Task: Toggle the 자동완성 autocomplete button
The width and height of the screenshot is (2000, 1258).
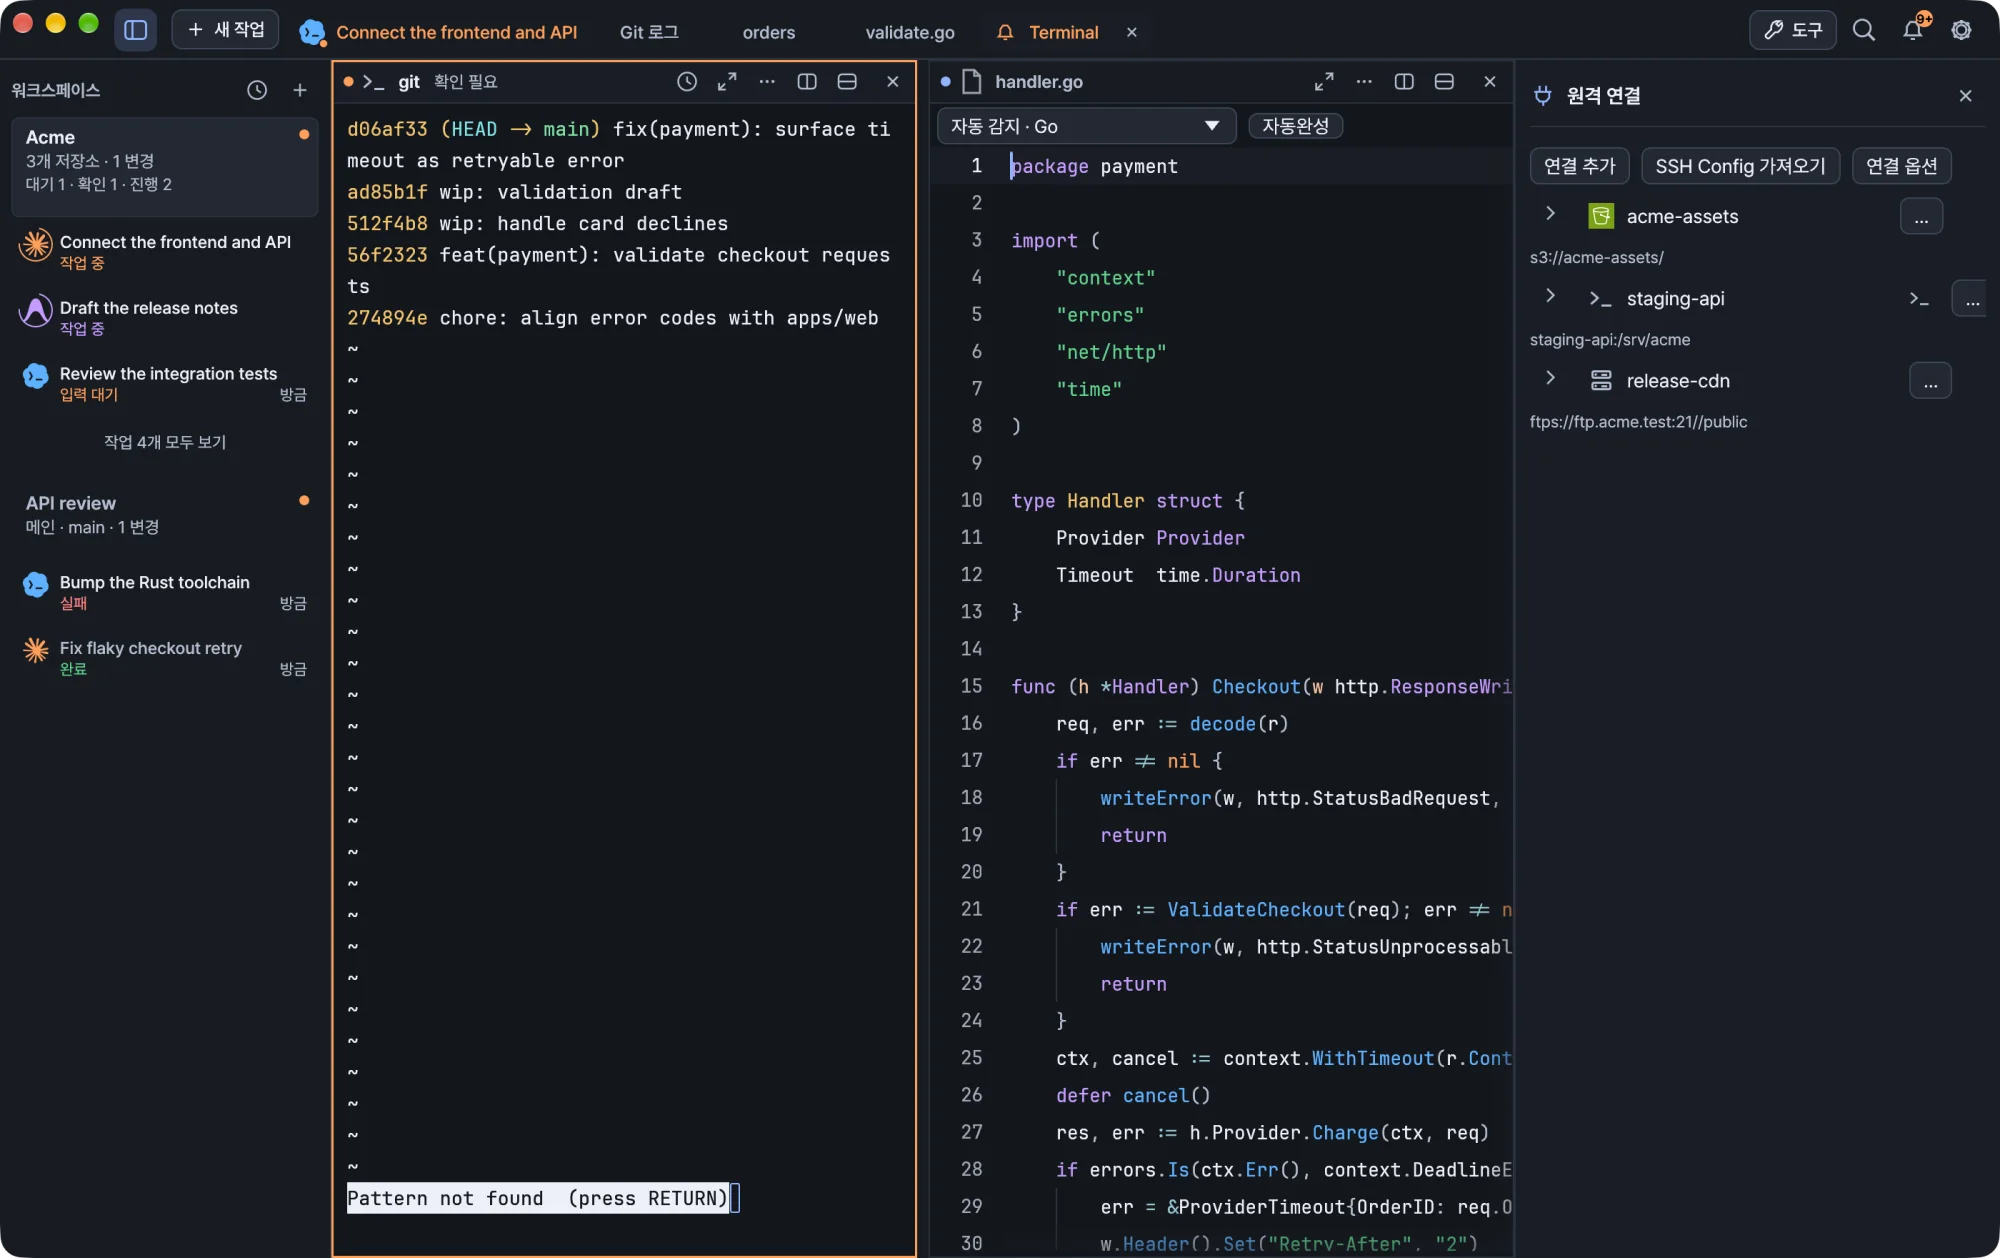Action: (x=1295, y=126)
